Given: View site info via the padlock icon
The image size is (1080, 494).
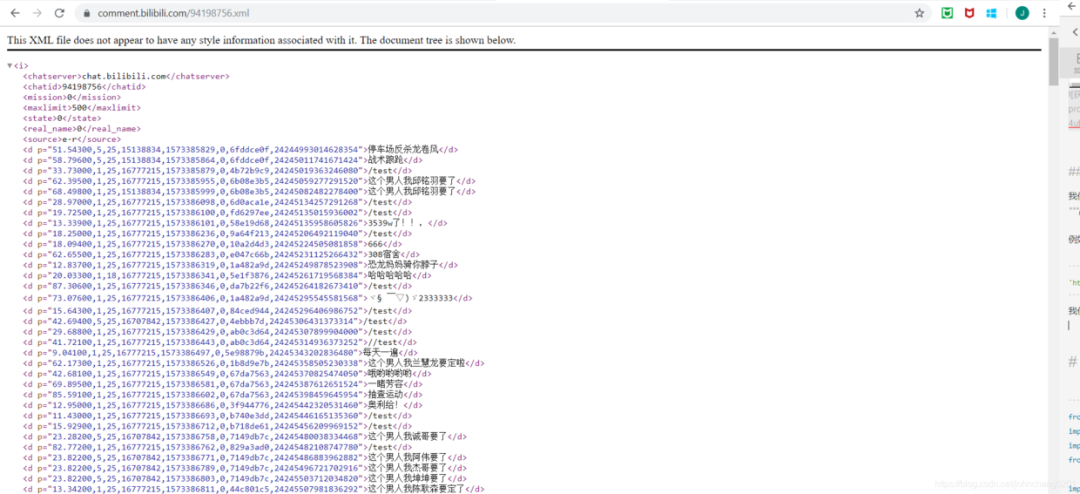Looking at the screenshot, I should coord(87,13).
